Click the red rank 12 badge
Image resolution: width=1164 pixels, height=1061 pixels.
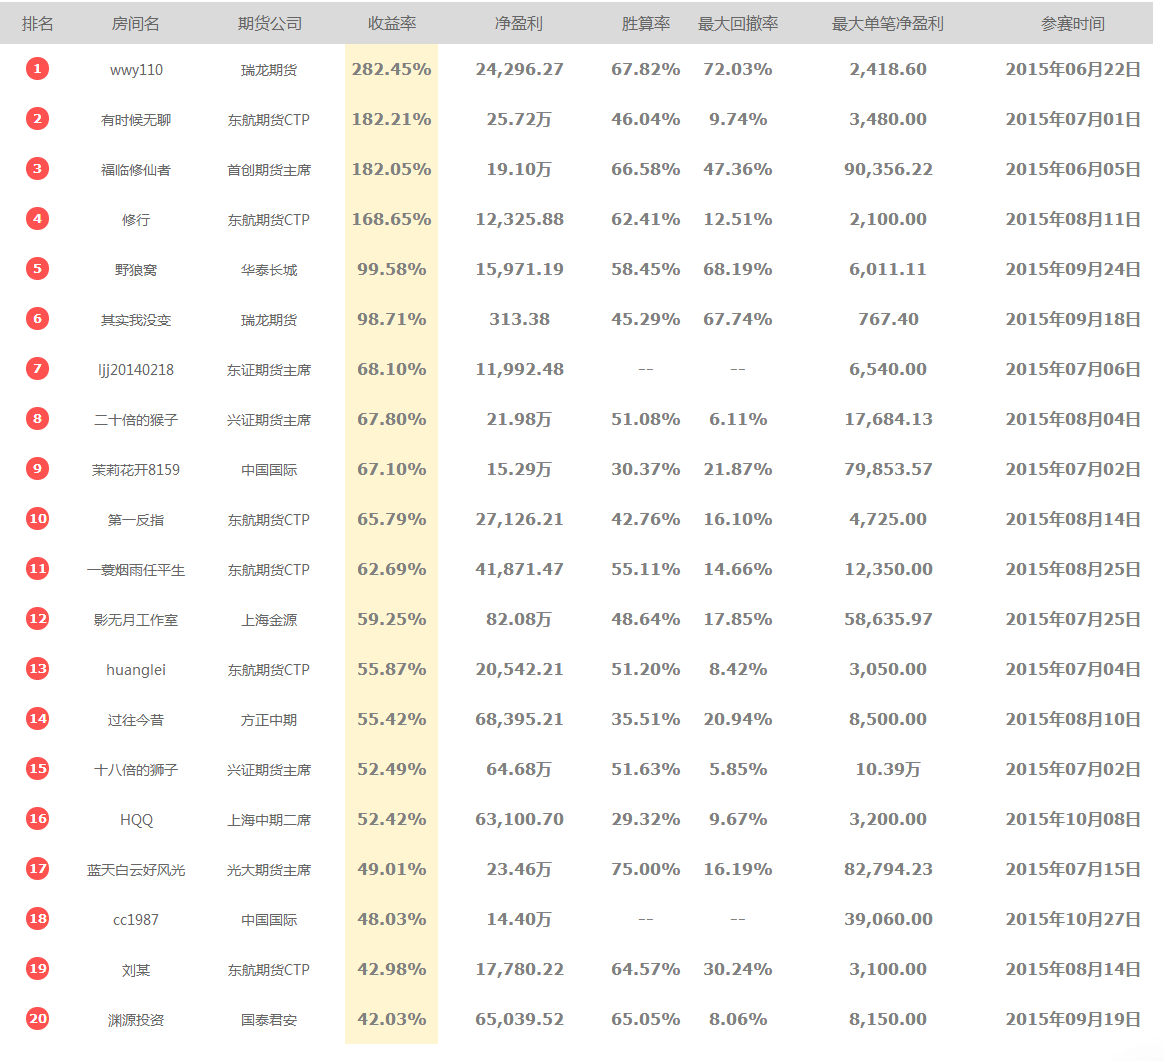click(x=37, y=618)
